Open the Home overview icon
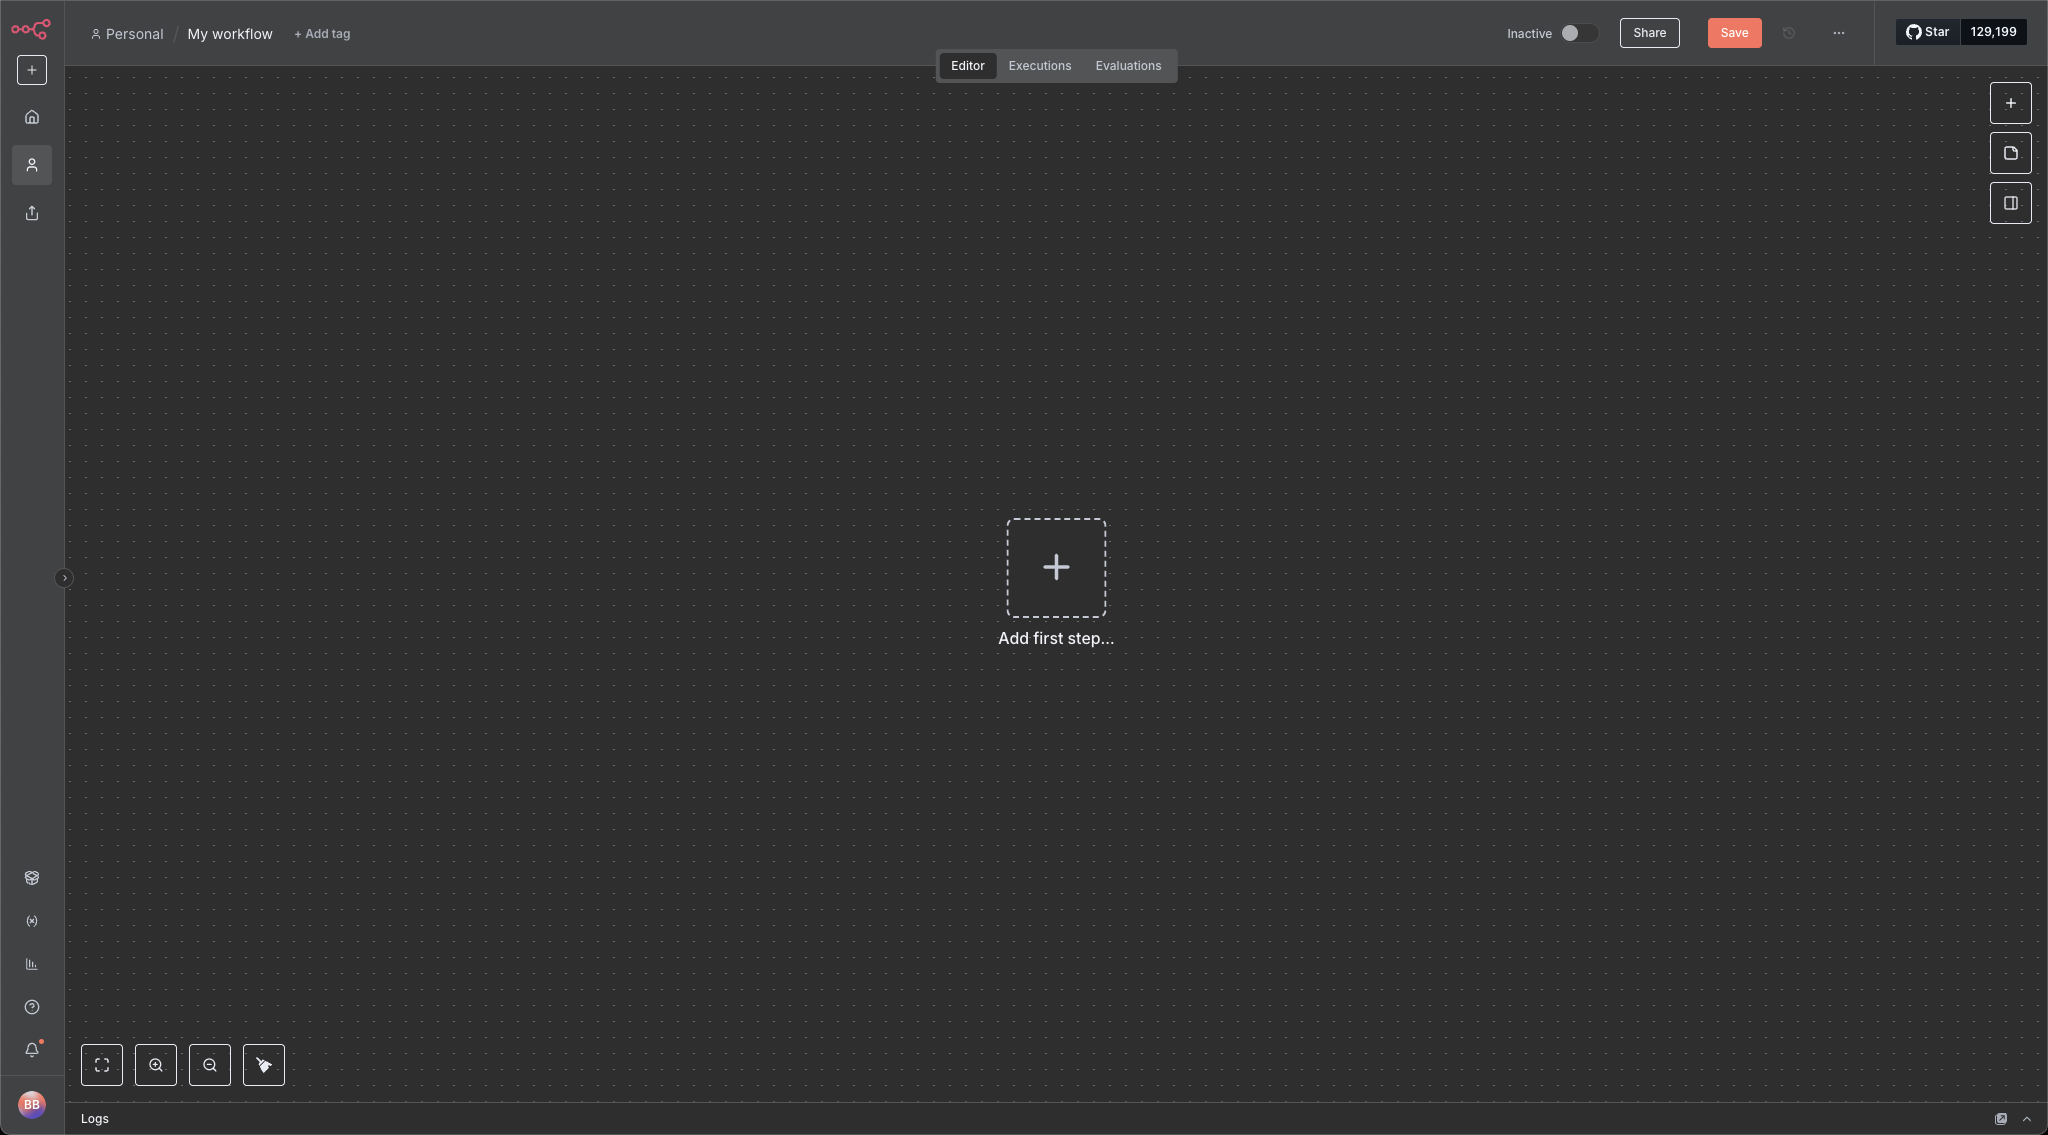Image resolution: width=2048 pixels, height=1135 pixels. [32, 117]
